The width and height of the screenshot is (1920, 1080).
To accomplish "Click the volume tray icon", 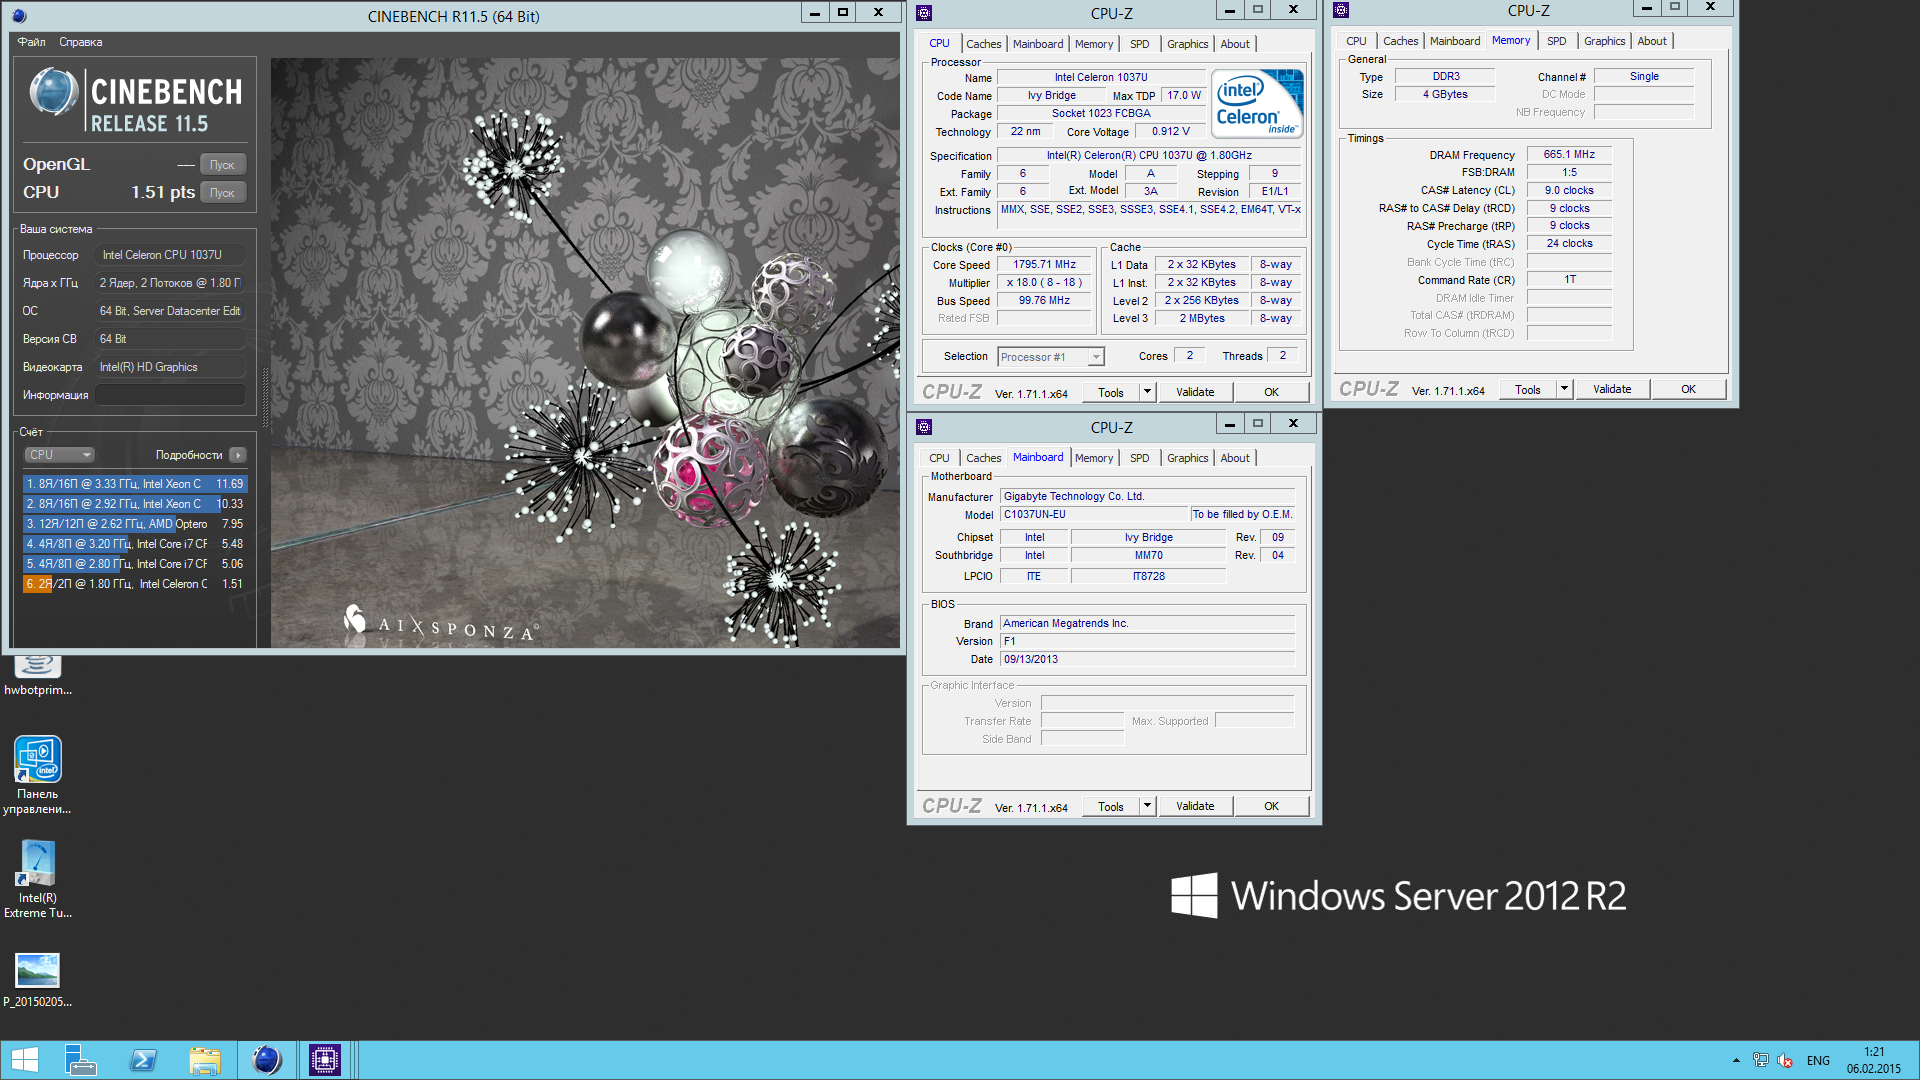I will (1785, 1060).
